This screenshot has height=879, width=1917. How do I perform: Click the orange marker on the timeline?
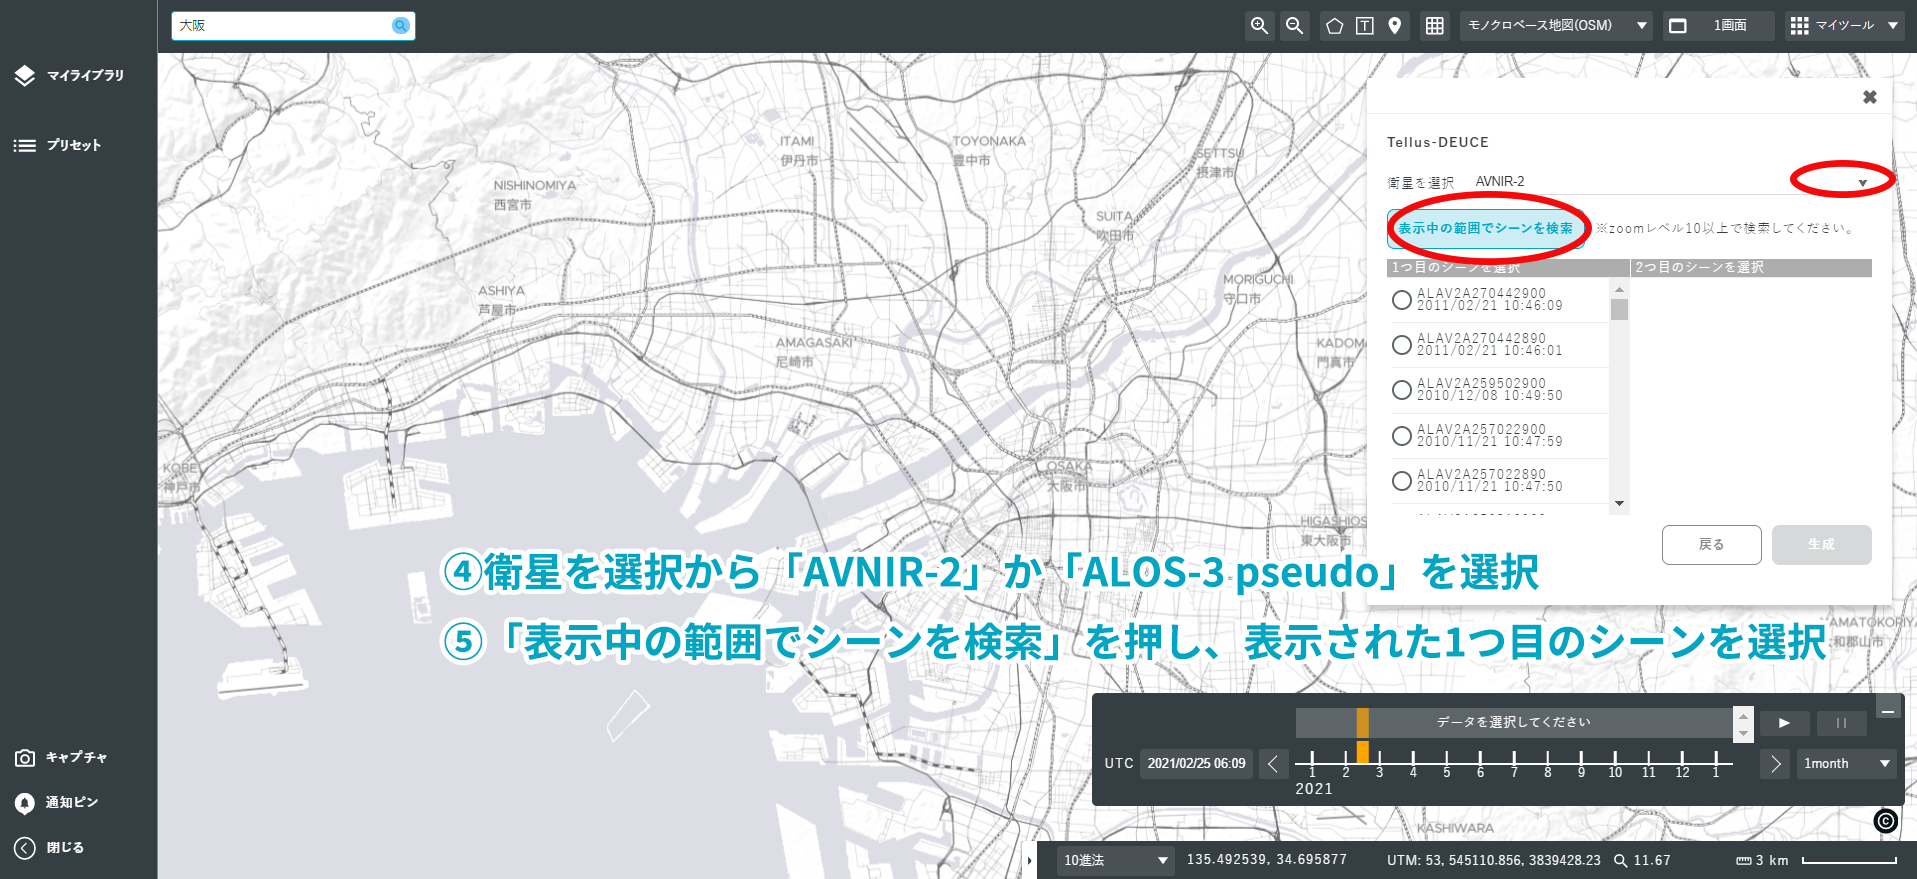1362,752
